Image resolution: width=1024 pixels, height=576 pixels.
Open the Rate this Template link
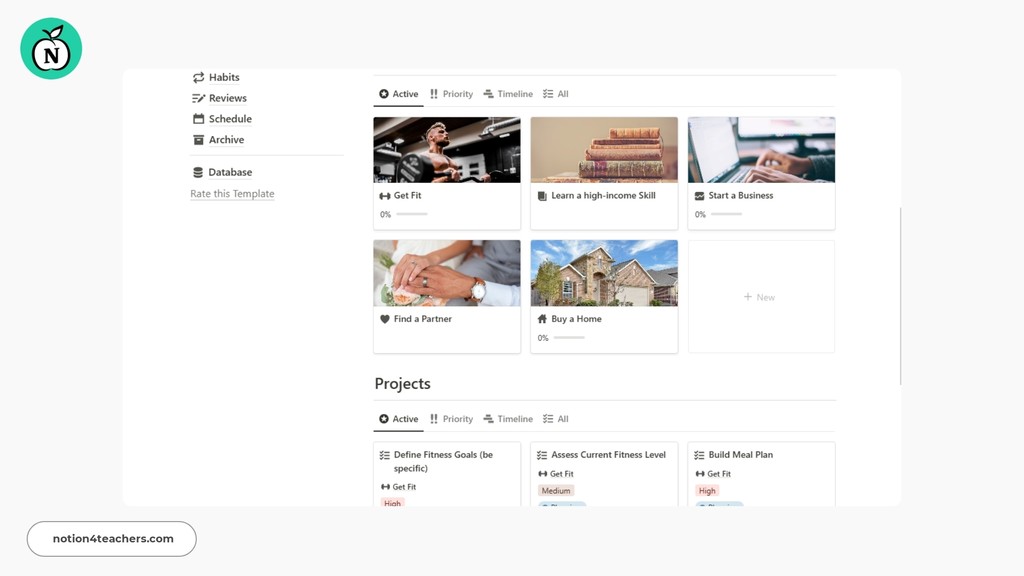pos(232,193)
